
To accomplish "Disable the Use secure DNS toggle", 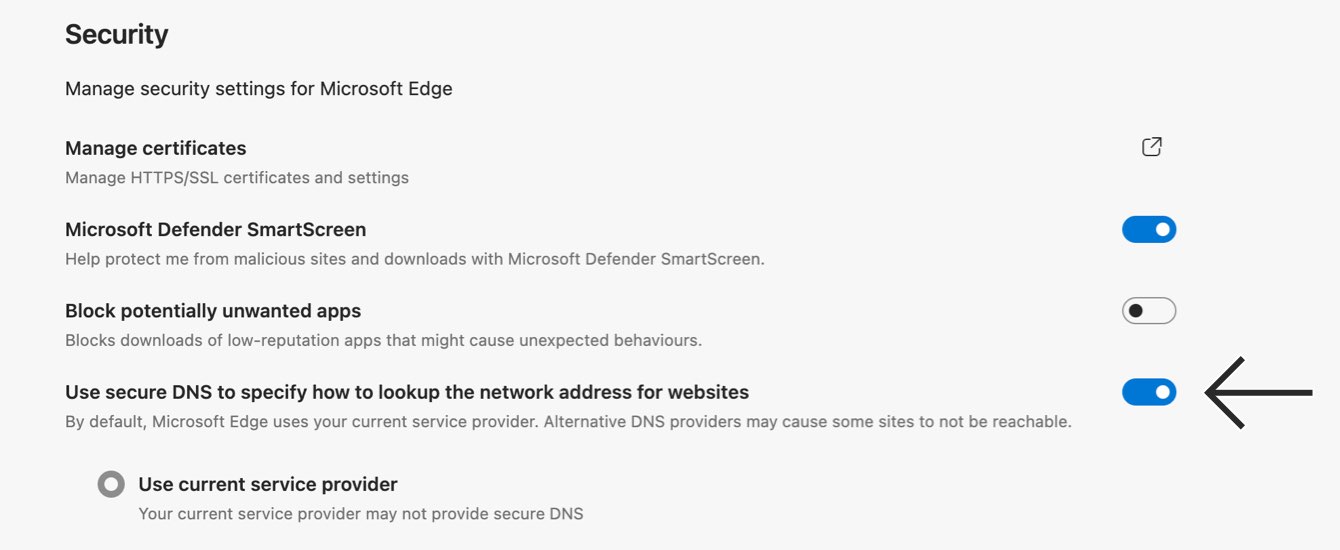I will pos(1149,392).
